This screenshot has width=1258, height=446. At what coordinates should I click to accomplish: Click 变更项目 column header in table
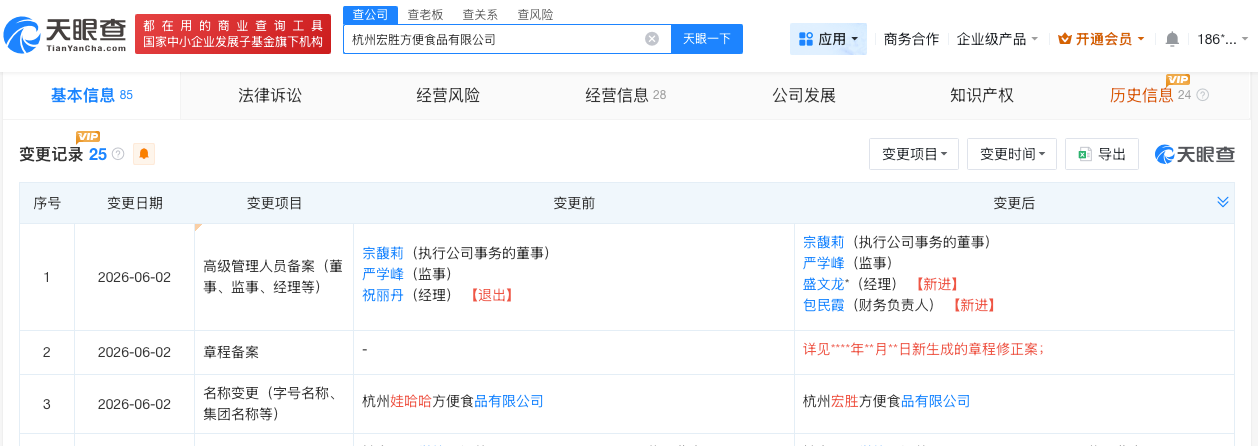[x=275, y=203]
